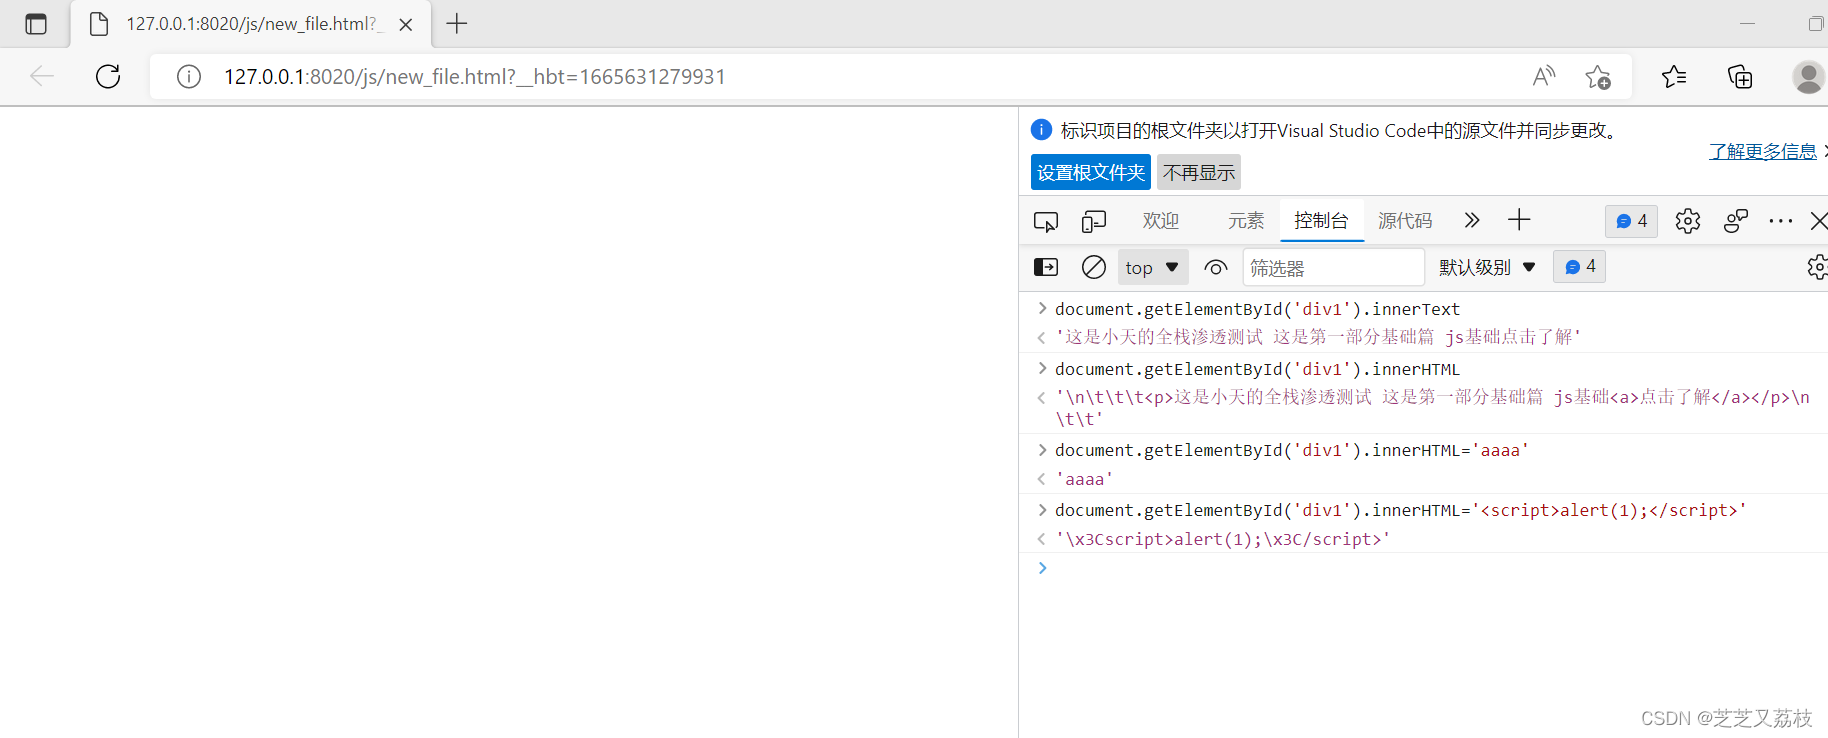Expand more DevTools tabs chevron
This screenshot has height=738, width=1828.
1471,220
